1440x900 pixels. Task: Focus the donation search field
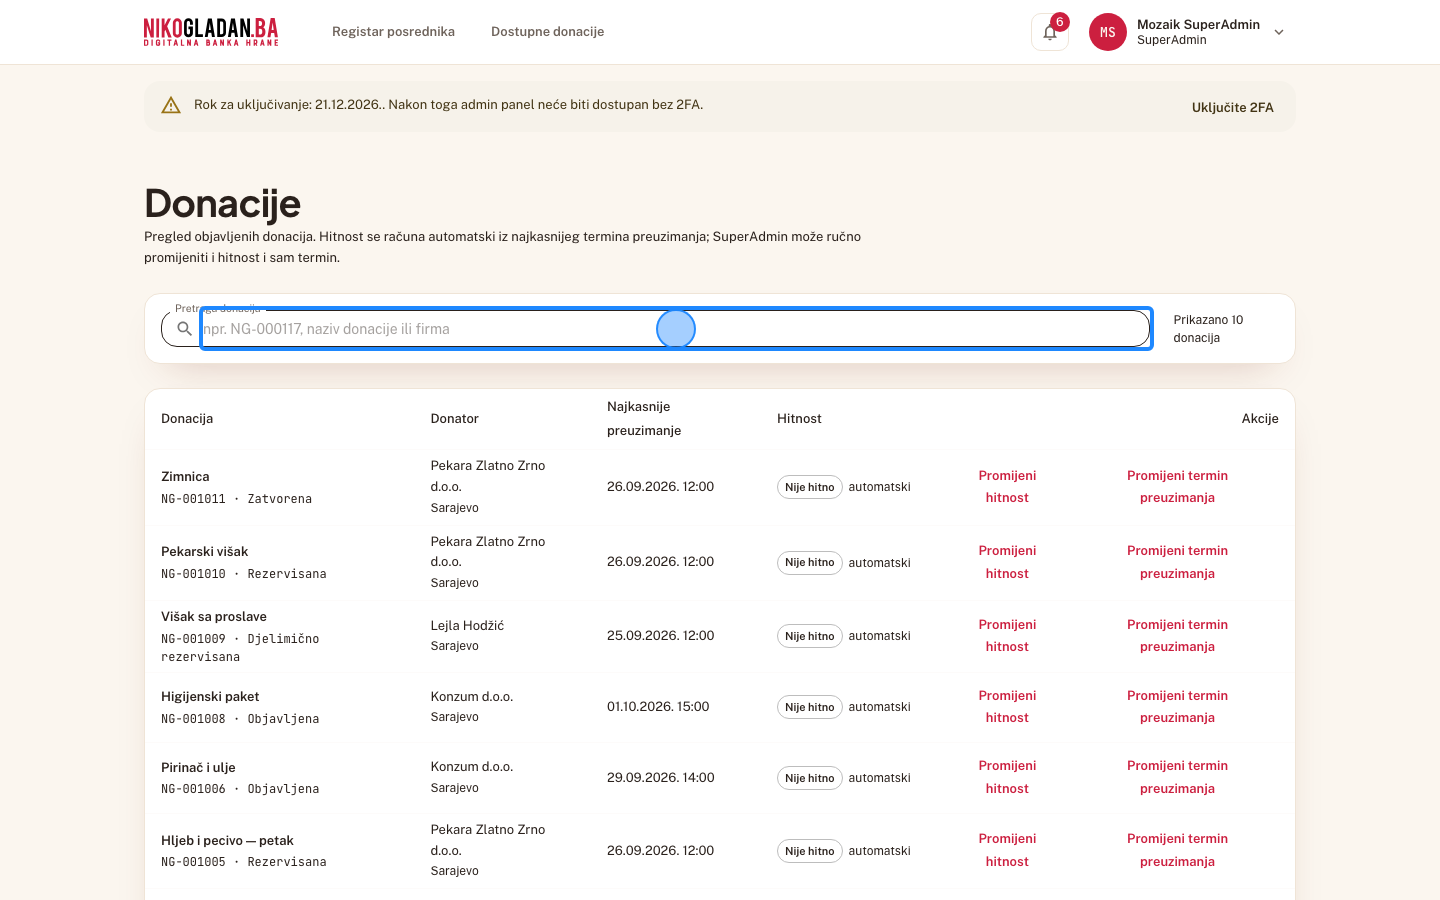pos(676,329)
